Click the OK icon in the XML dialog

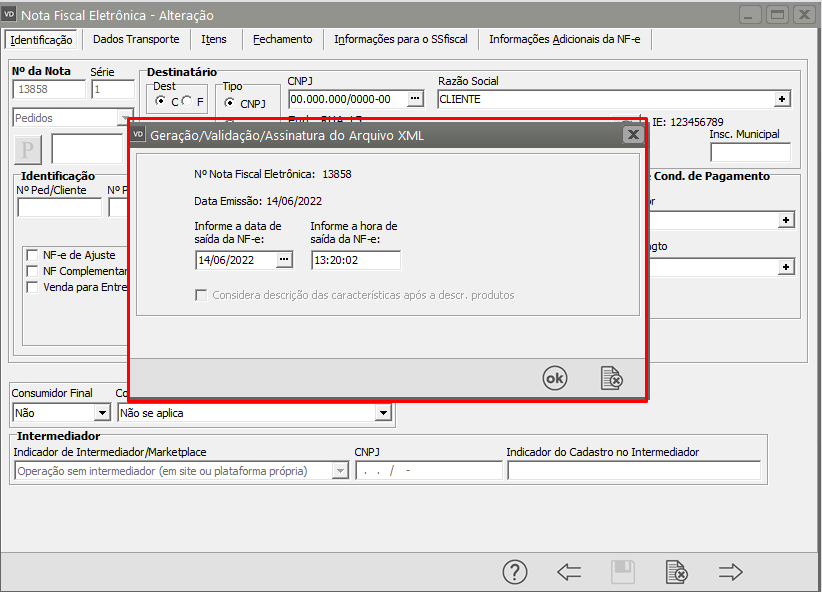pyautogui.click(x=554, y=378)
